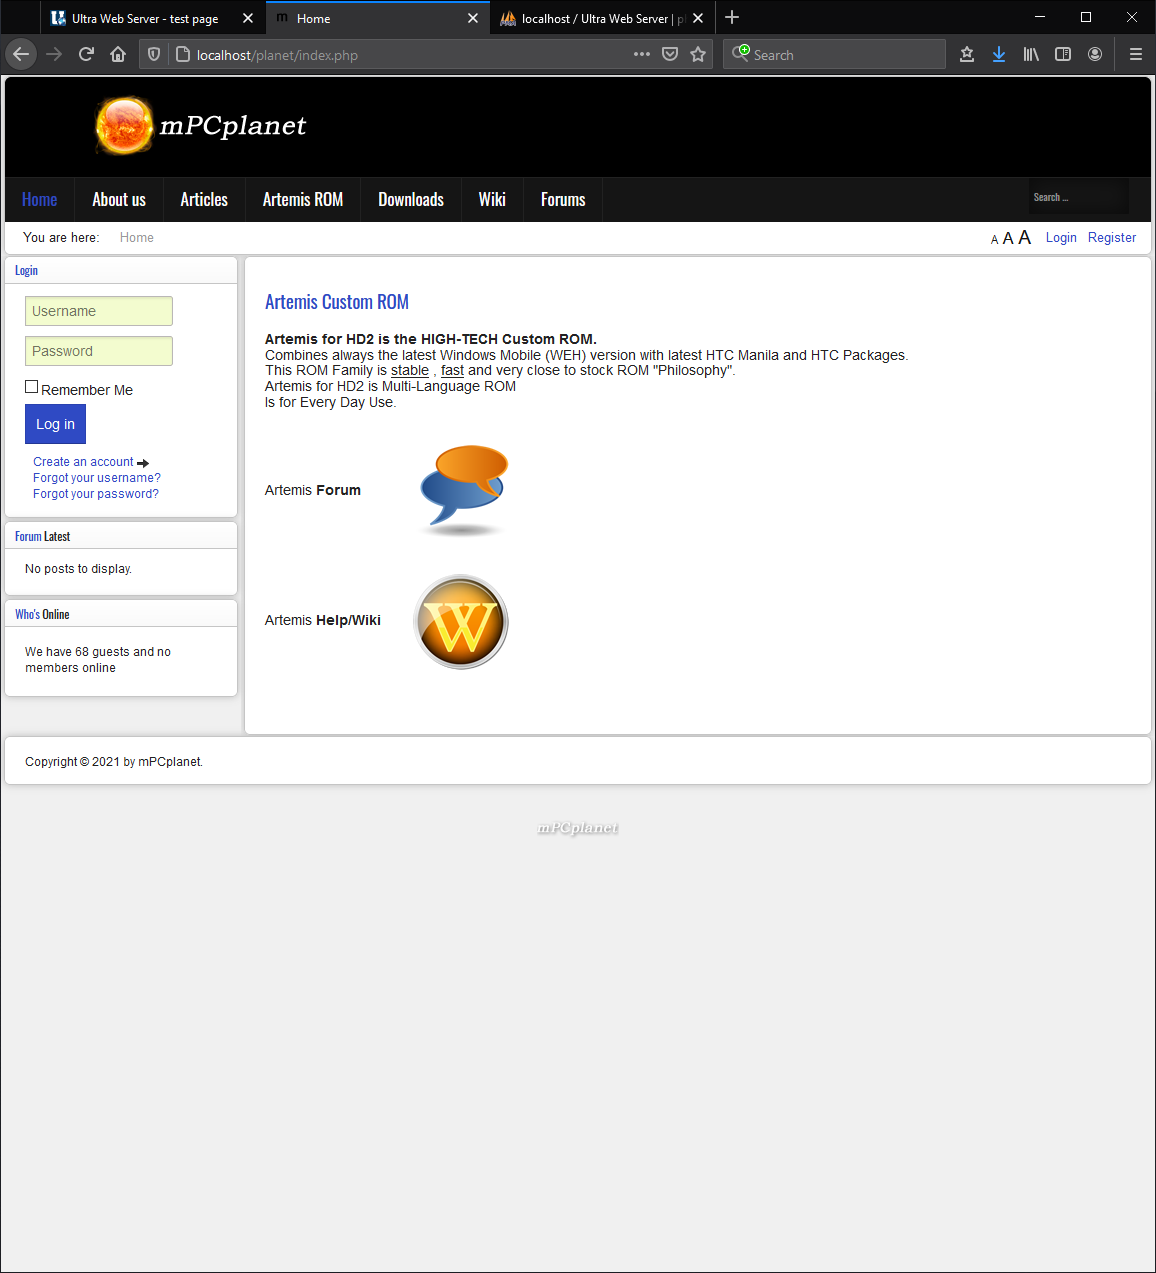
Task: Follow the Create an account link
Action: tap(83, 462)
